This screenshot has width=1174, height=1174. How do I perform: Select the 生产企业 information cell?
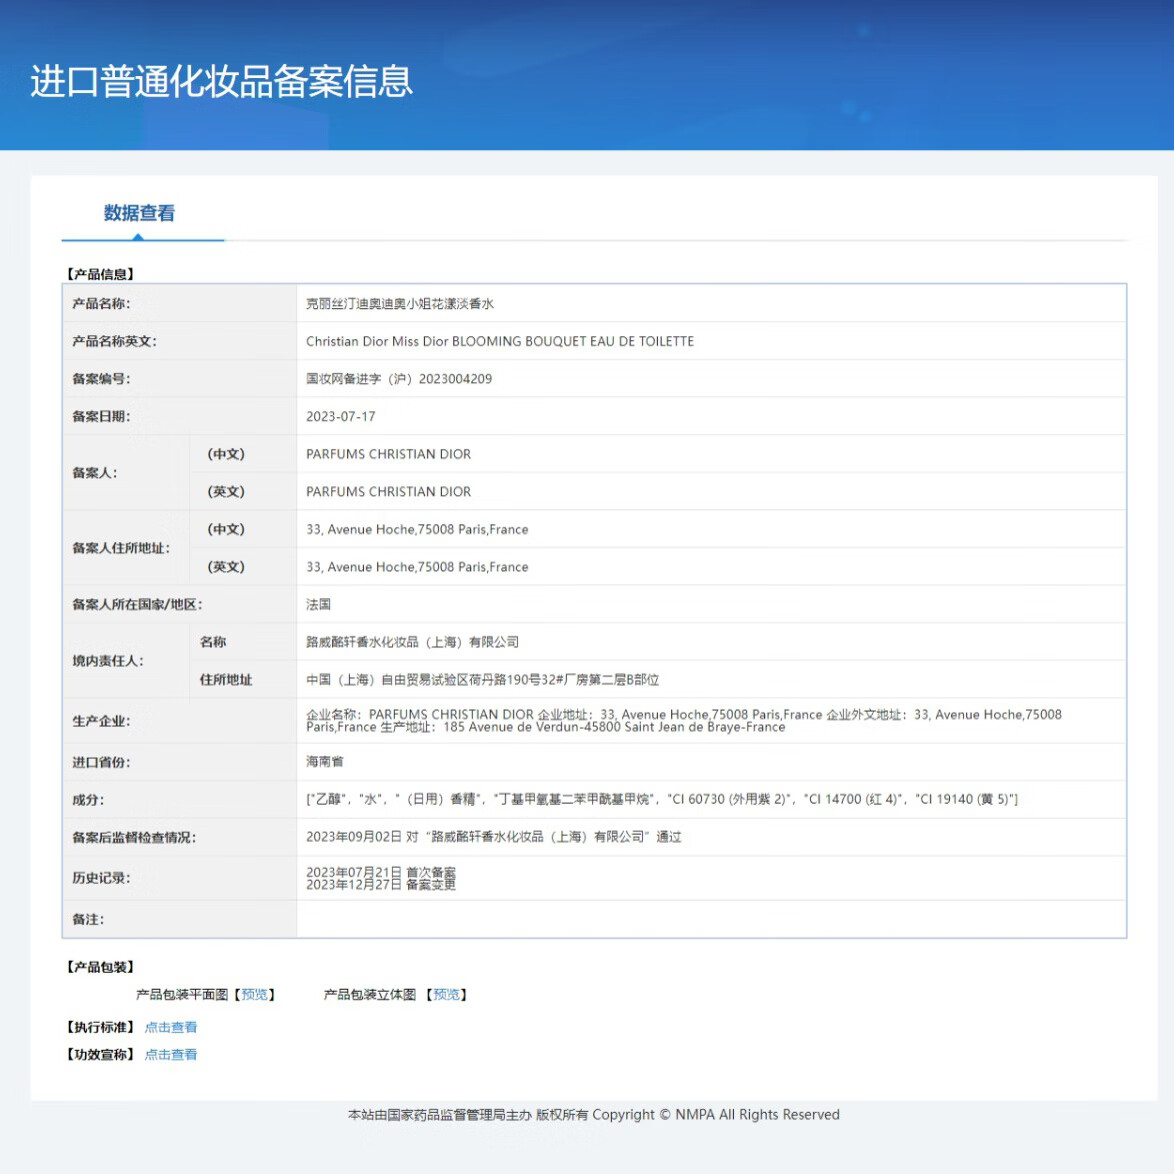(x=600, y=720)
